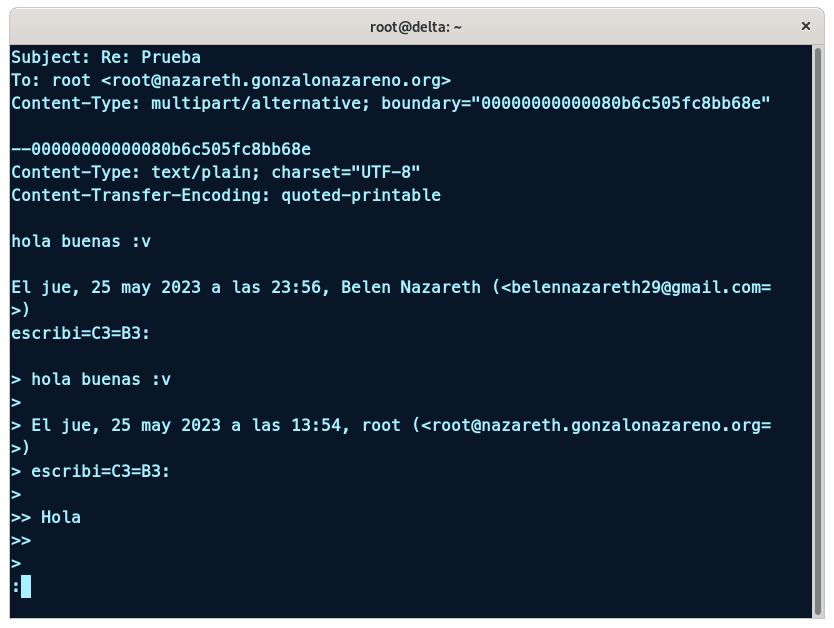This screenshot has height=628, width=834.
Task: Click the 'text/plain; charset="UTF-8"' line
Action: pyautogui.click(x=216, y=172)
